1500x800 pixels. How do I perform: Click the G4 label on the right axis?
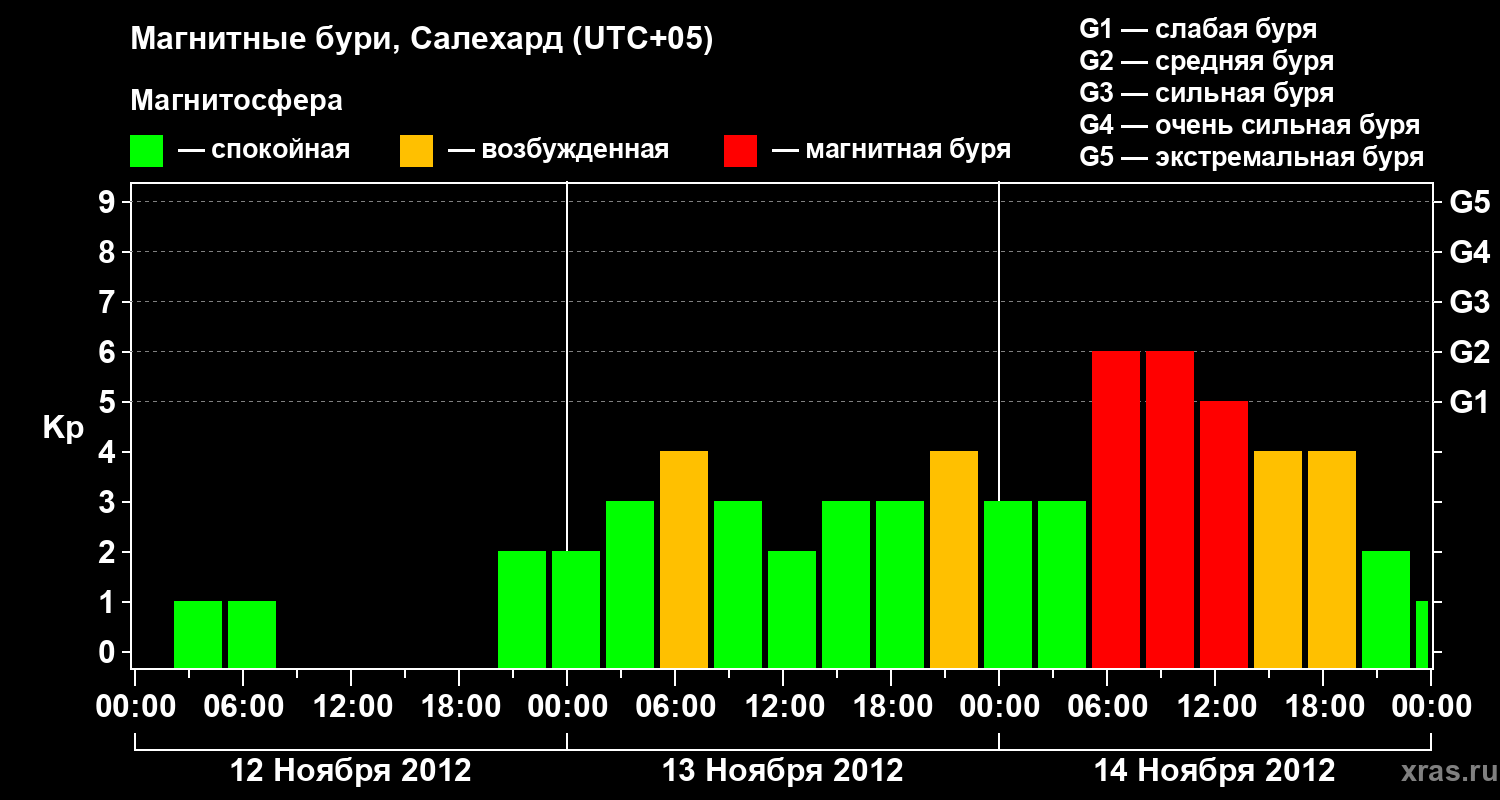pos(1469,252)
